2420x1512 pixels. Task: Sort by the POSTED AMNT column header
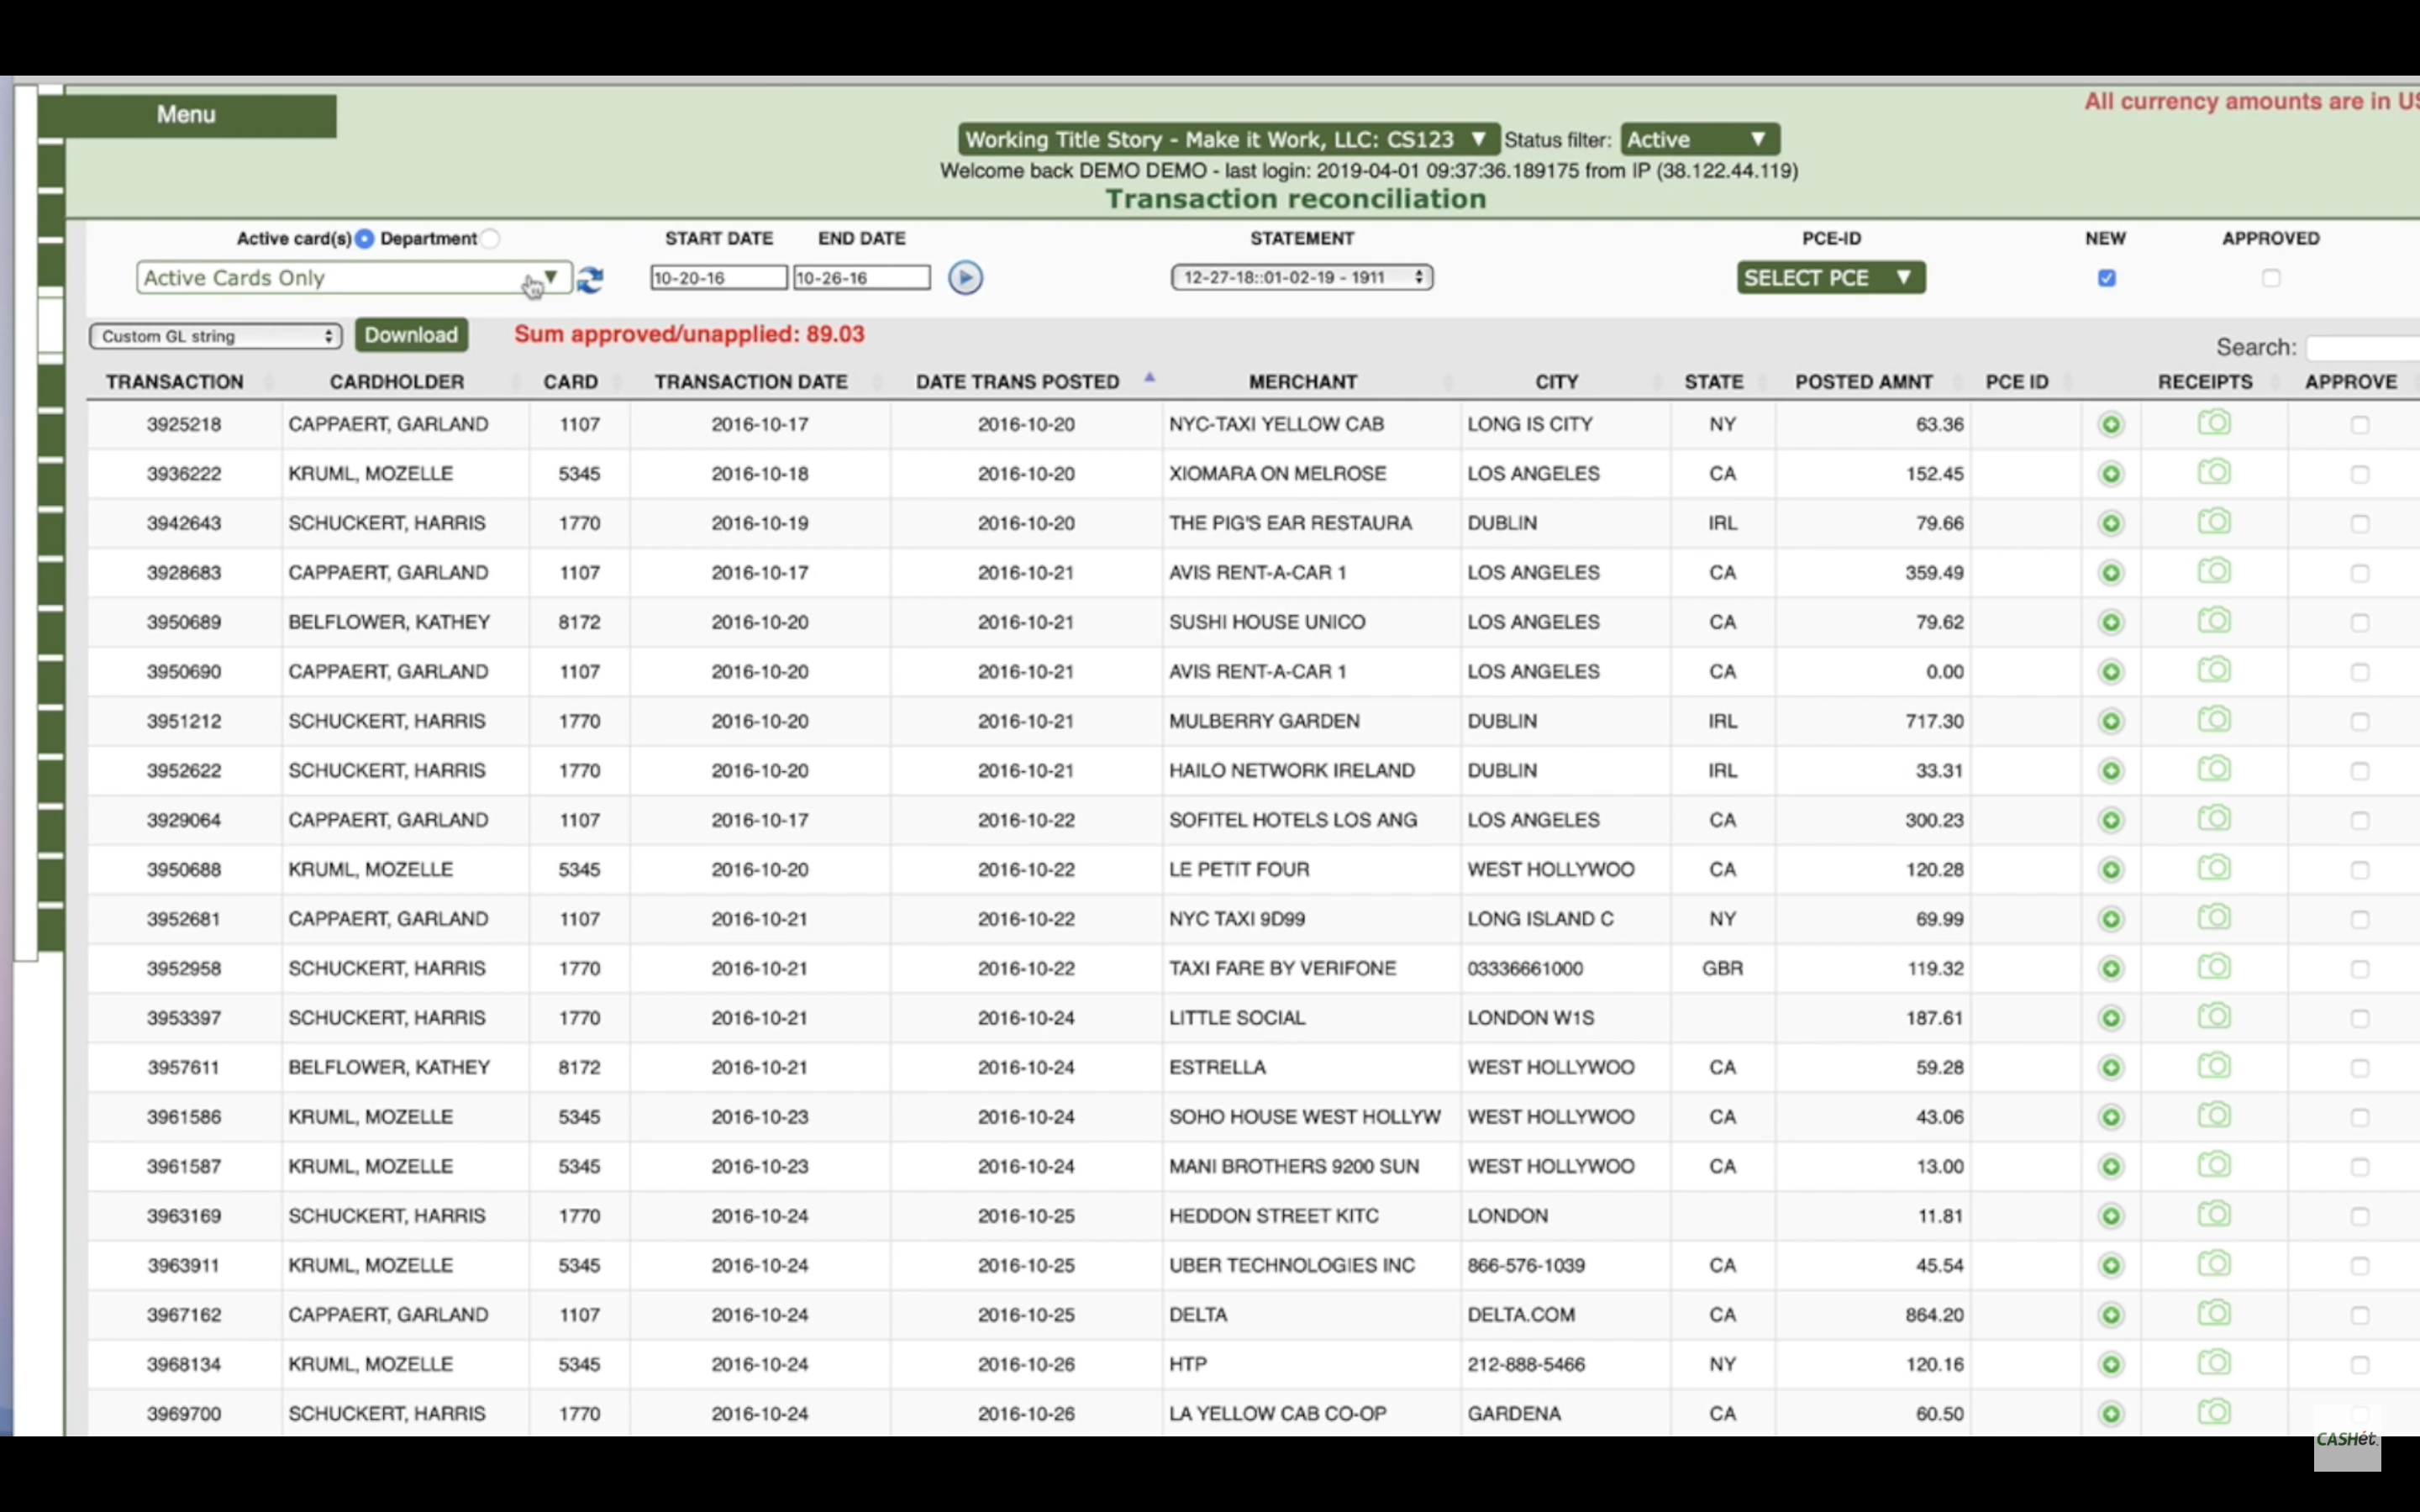click(x=1863, y=382)
